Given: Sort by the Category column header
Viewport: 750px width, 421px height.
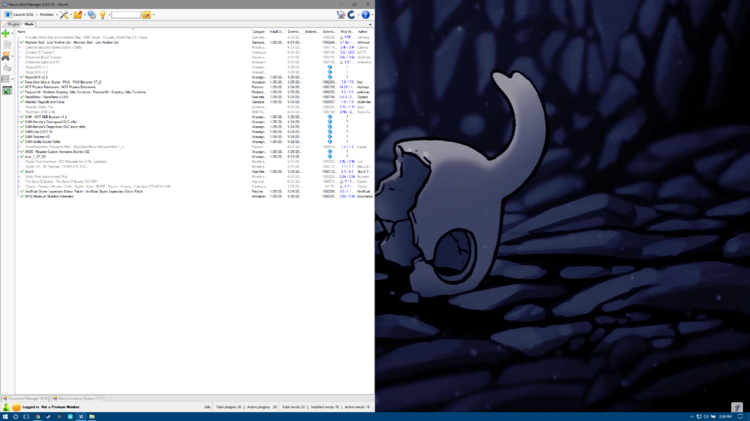Looking at the screenshot, I should click(259, 32).
